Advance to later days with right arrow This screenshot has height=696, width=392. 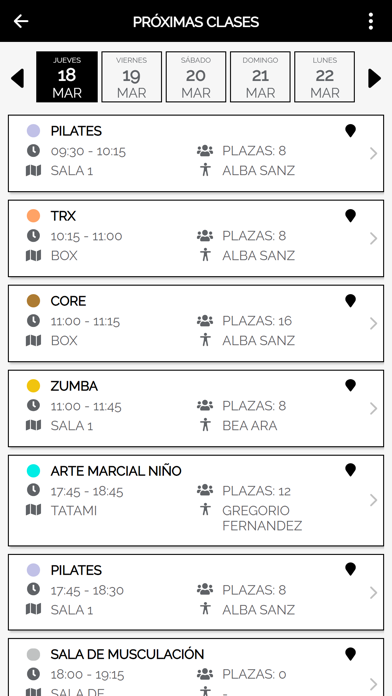375,79
